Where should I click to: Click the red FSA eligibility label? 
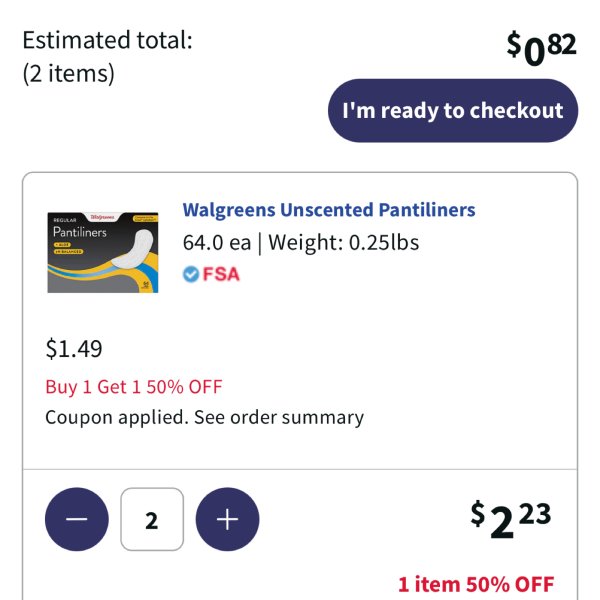pyautogui.click(x=221, y=274)
